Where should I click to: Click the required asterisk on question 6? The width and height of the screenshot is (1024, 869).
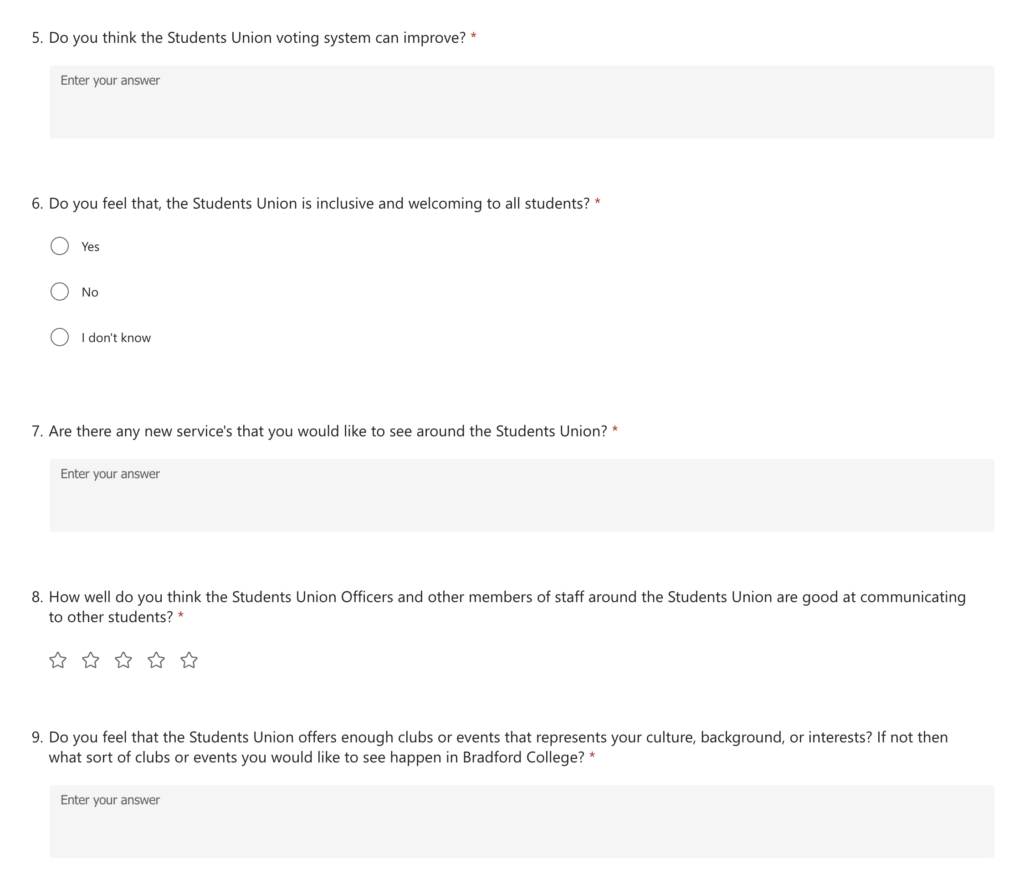[598, 202]
